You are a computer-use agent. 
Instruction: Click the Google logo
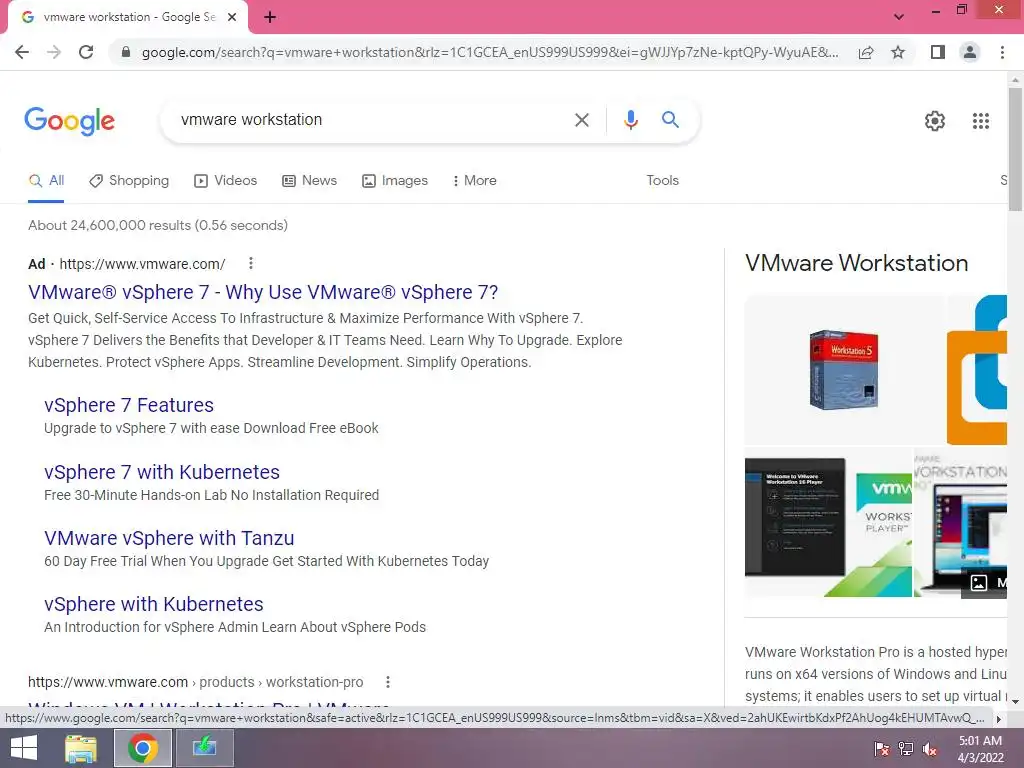(70, 121)
